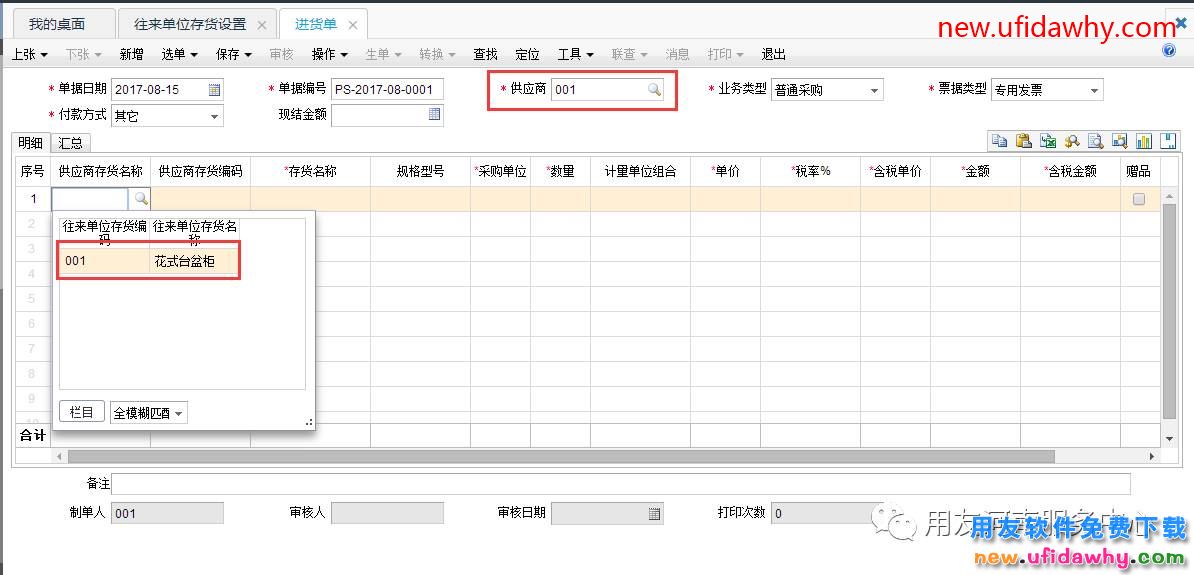The height and width of the screenshot is (575, 1194).
Task: Expand the 付款方式 dropdown
Action: tap(214, 116)
